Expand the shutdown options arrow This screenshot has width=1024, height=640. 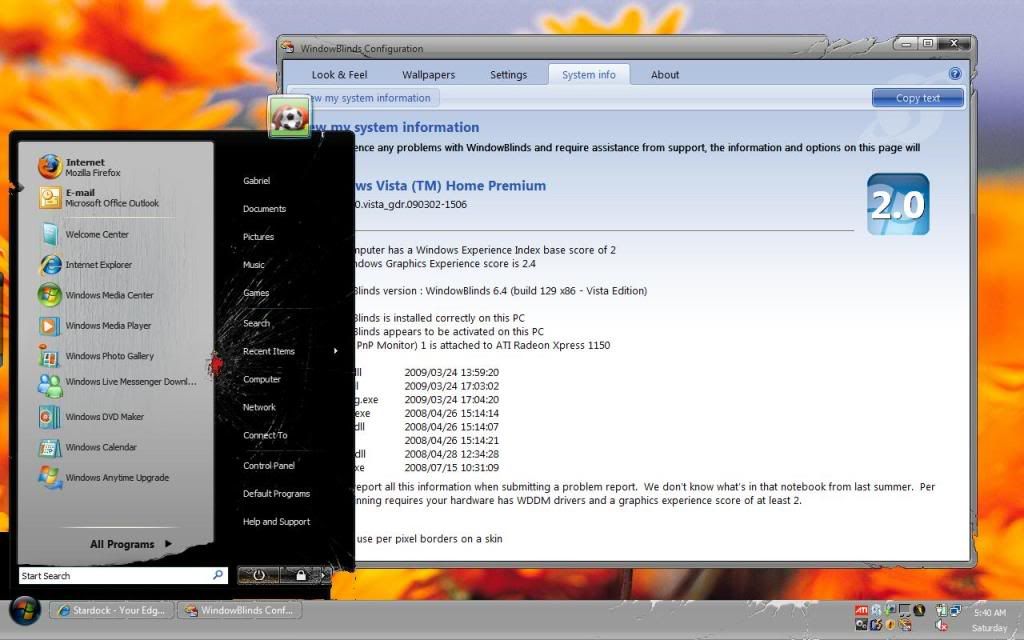323,575
